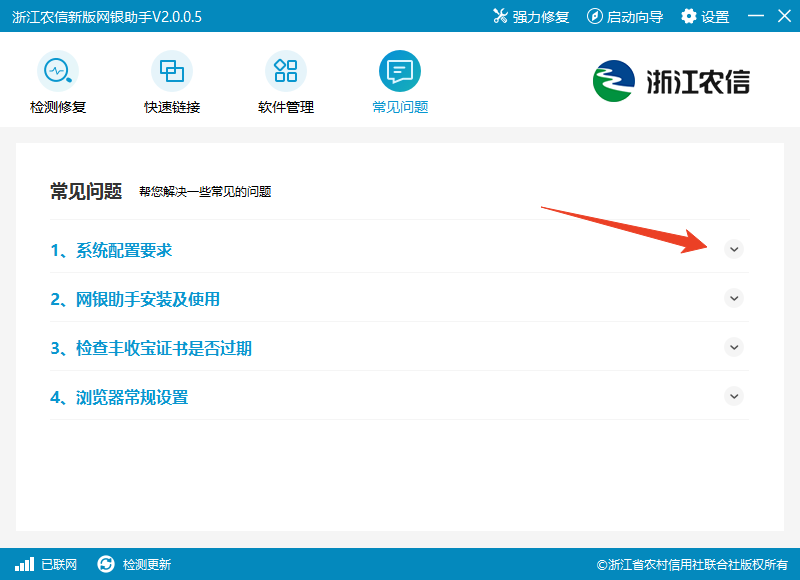Click the 强力修复 wrench icon
The width and height of the screenshot is (800, 580).
click(x=500, y=16)
